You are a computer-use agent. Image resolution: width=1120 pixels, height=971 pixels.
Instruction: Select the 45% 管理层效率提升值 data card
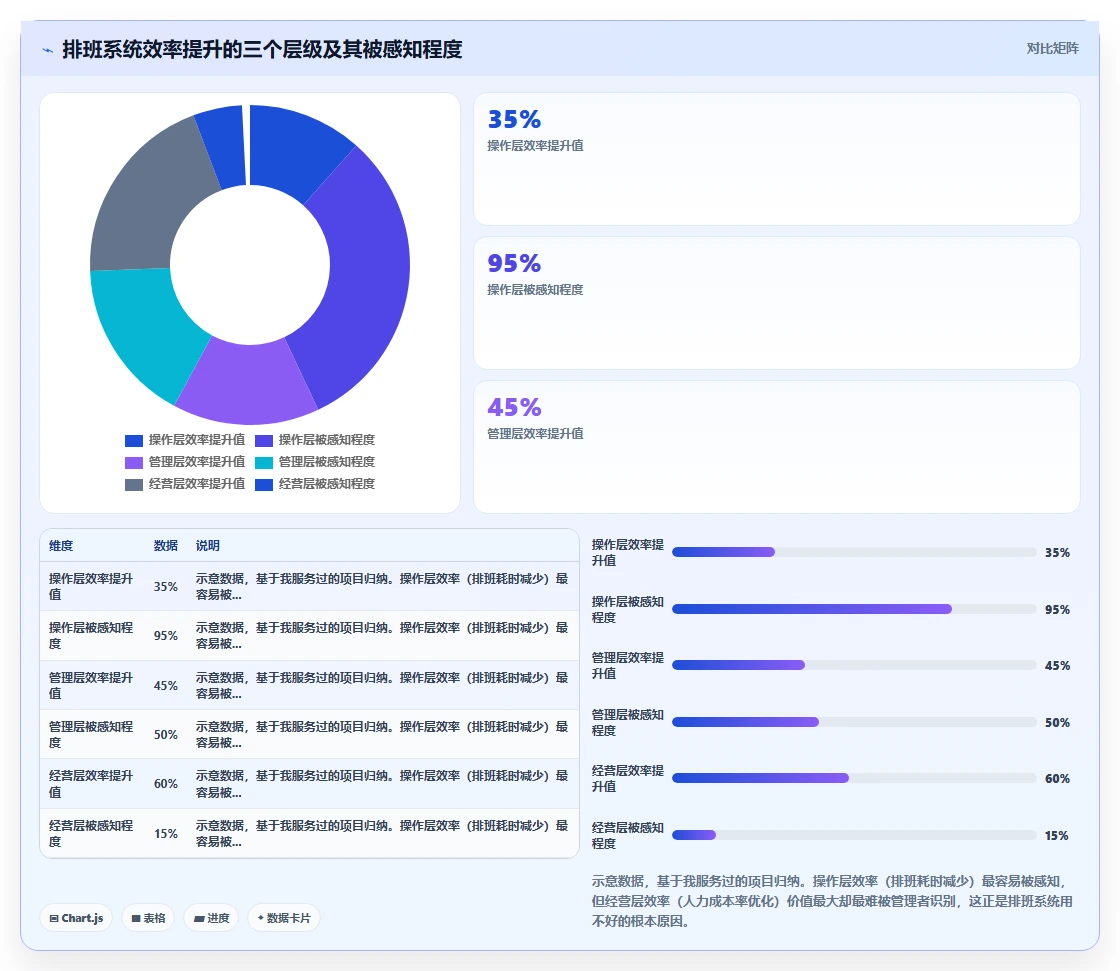click(776, 447)
